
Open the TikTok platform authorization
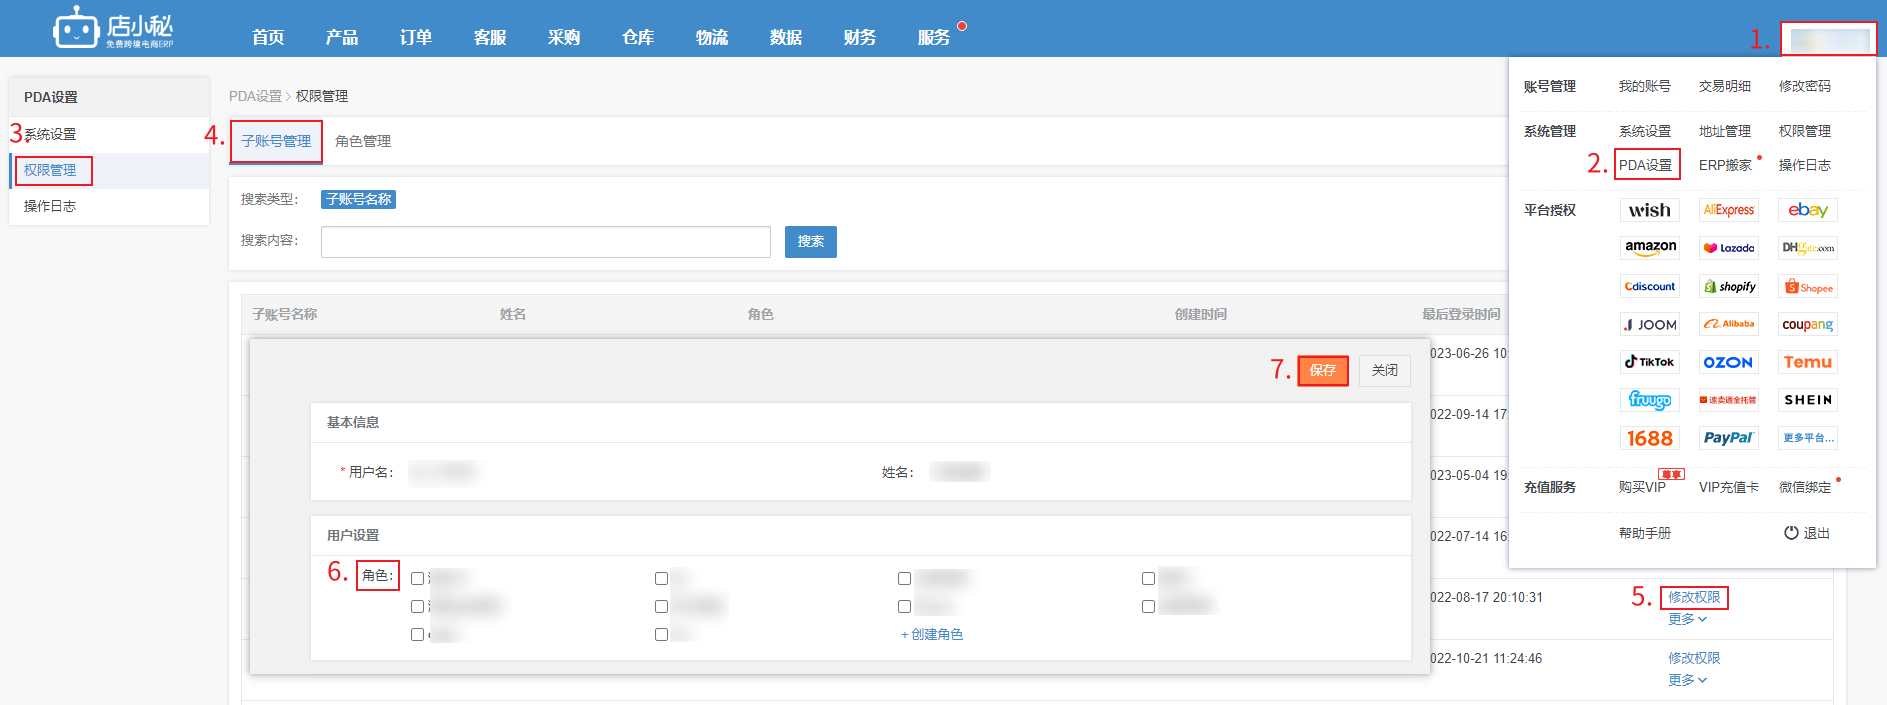(x=1649, y=362)
